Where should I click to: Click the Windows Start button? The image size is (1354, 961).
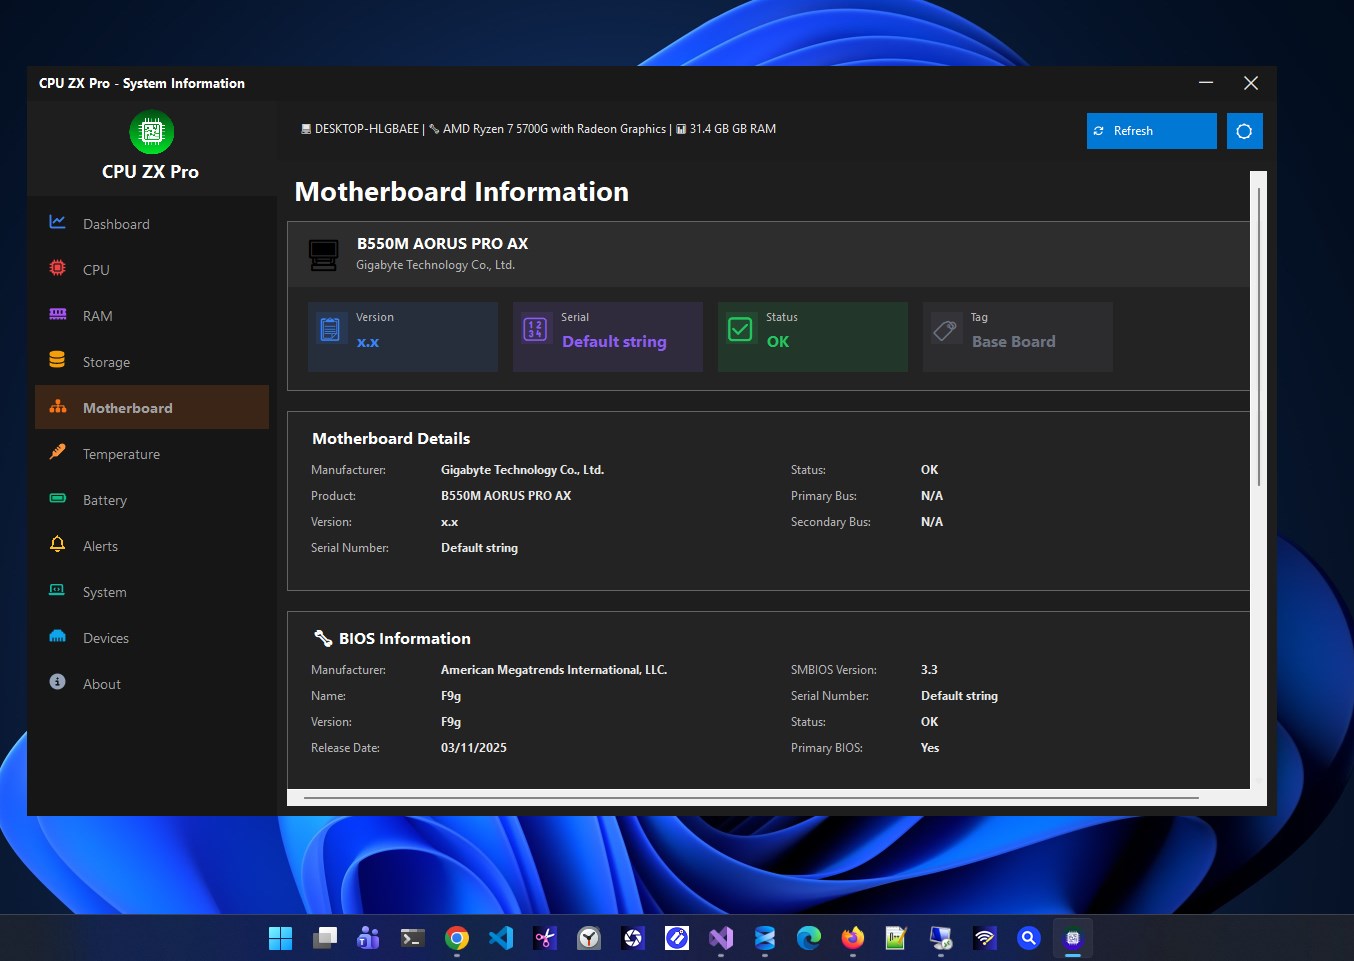point(281,938)
